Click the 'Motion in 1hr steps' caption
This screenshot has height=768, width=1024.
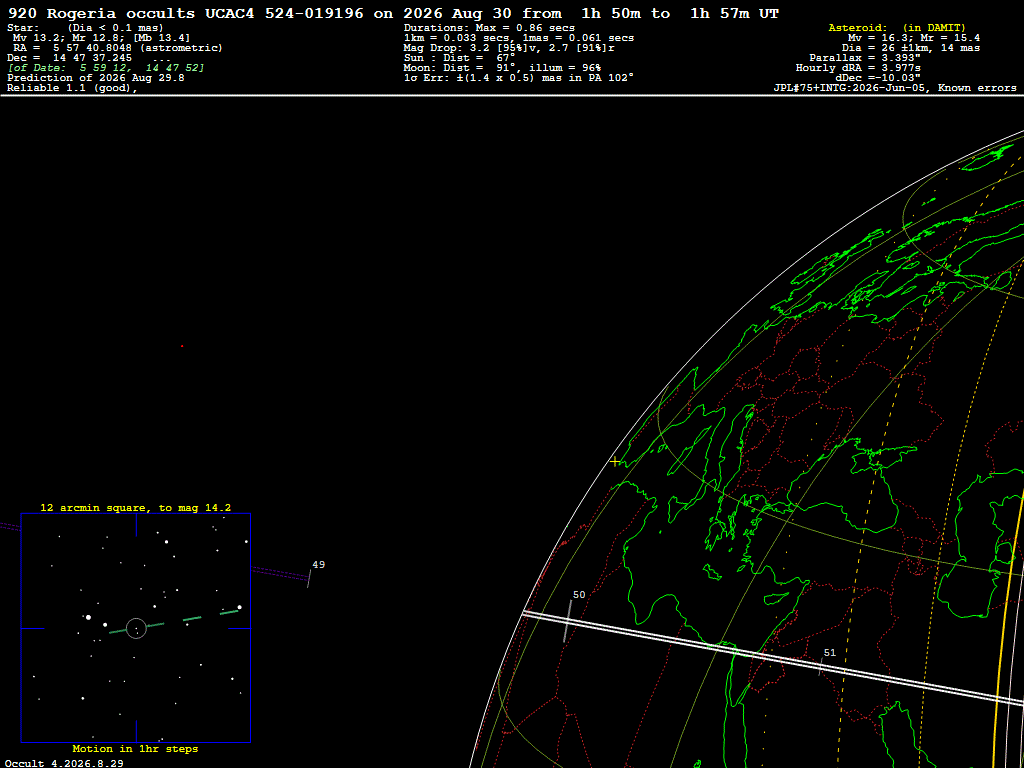click(135, 748)
